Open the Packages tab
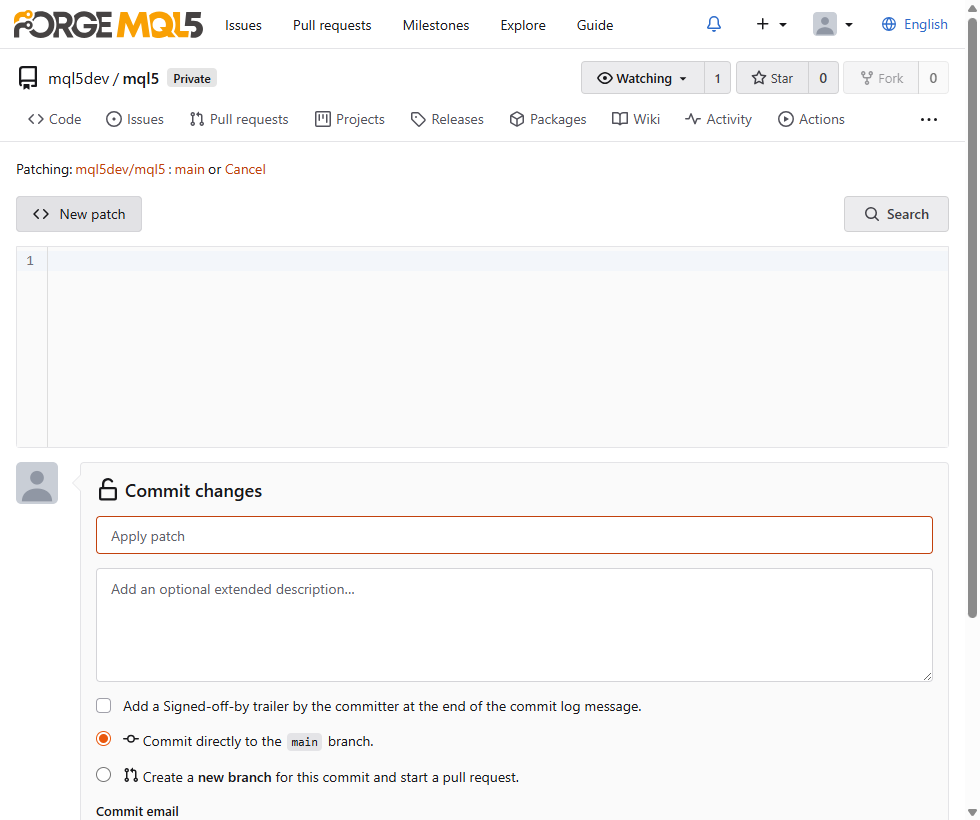Image resolution: width=980 pixels, height=820 pixels. (548, 119)
